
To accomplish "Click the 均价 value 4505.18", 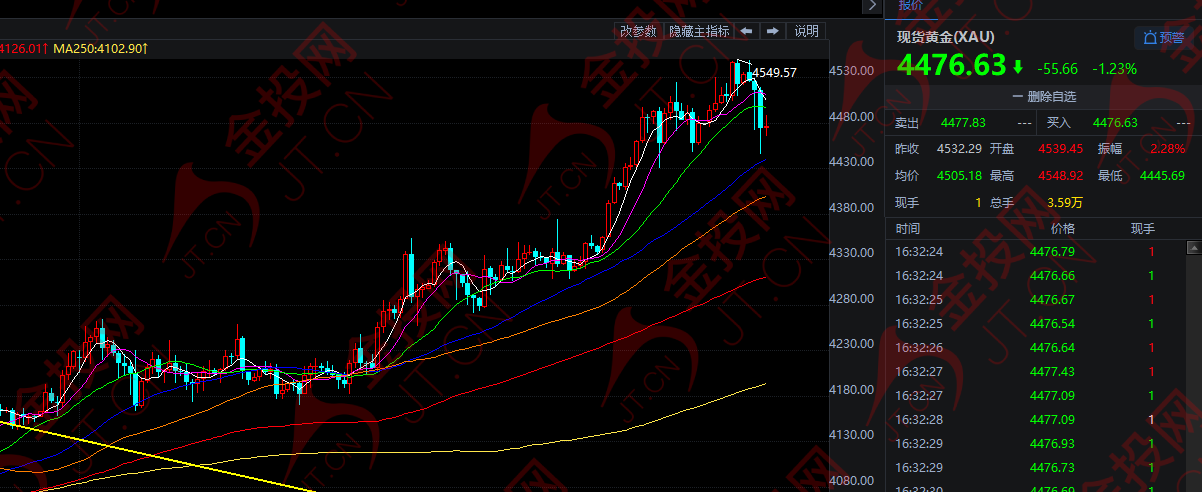I will coord(959,176).
